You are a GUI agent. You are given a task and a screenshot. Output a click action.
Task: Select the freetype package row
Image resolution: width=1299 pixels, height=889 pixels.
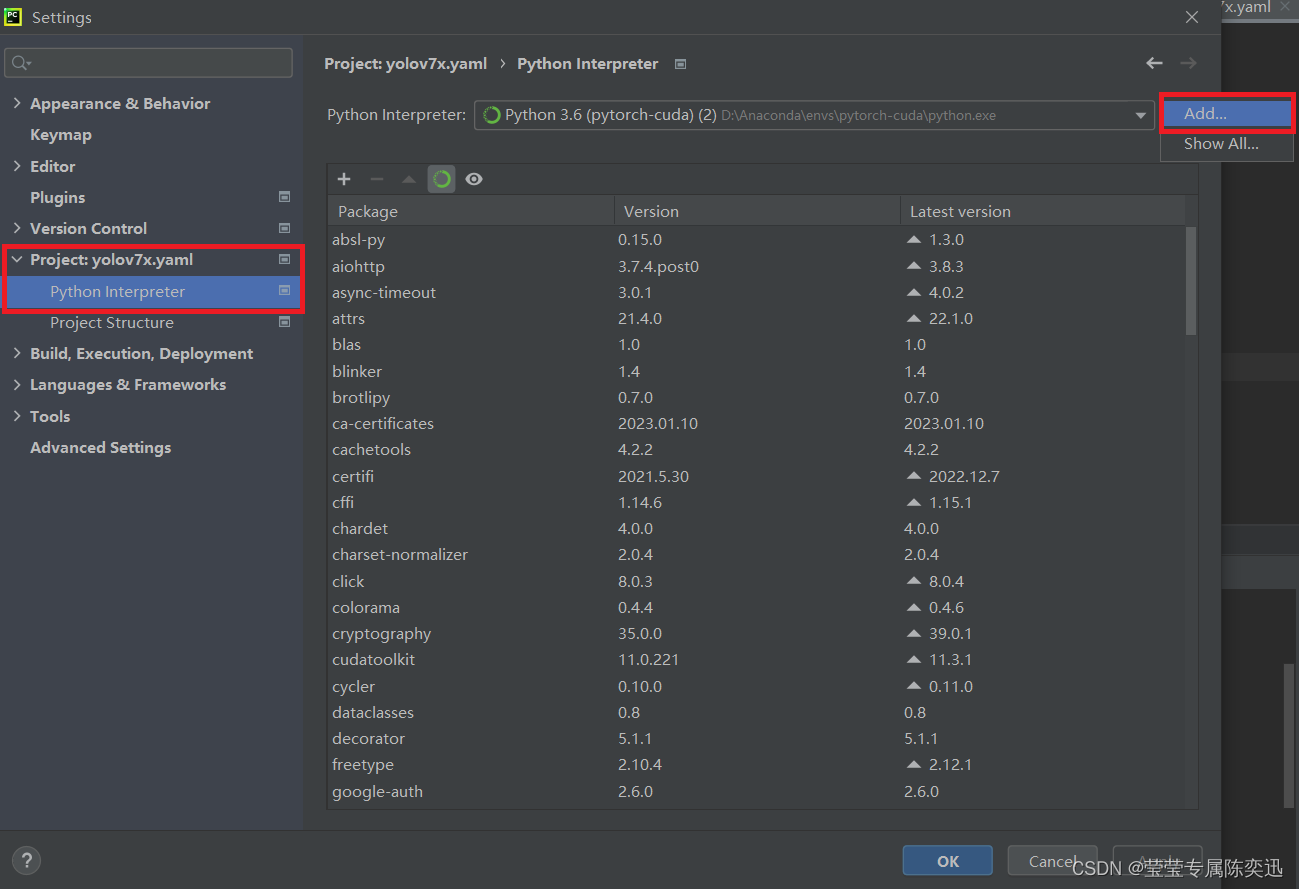[x=757, y=764]
